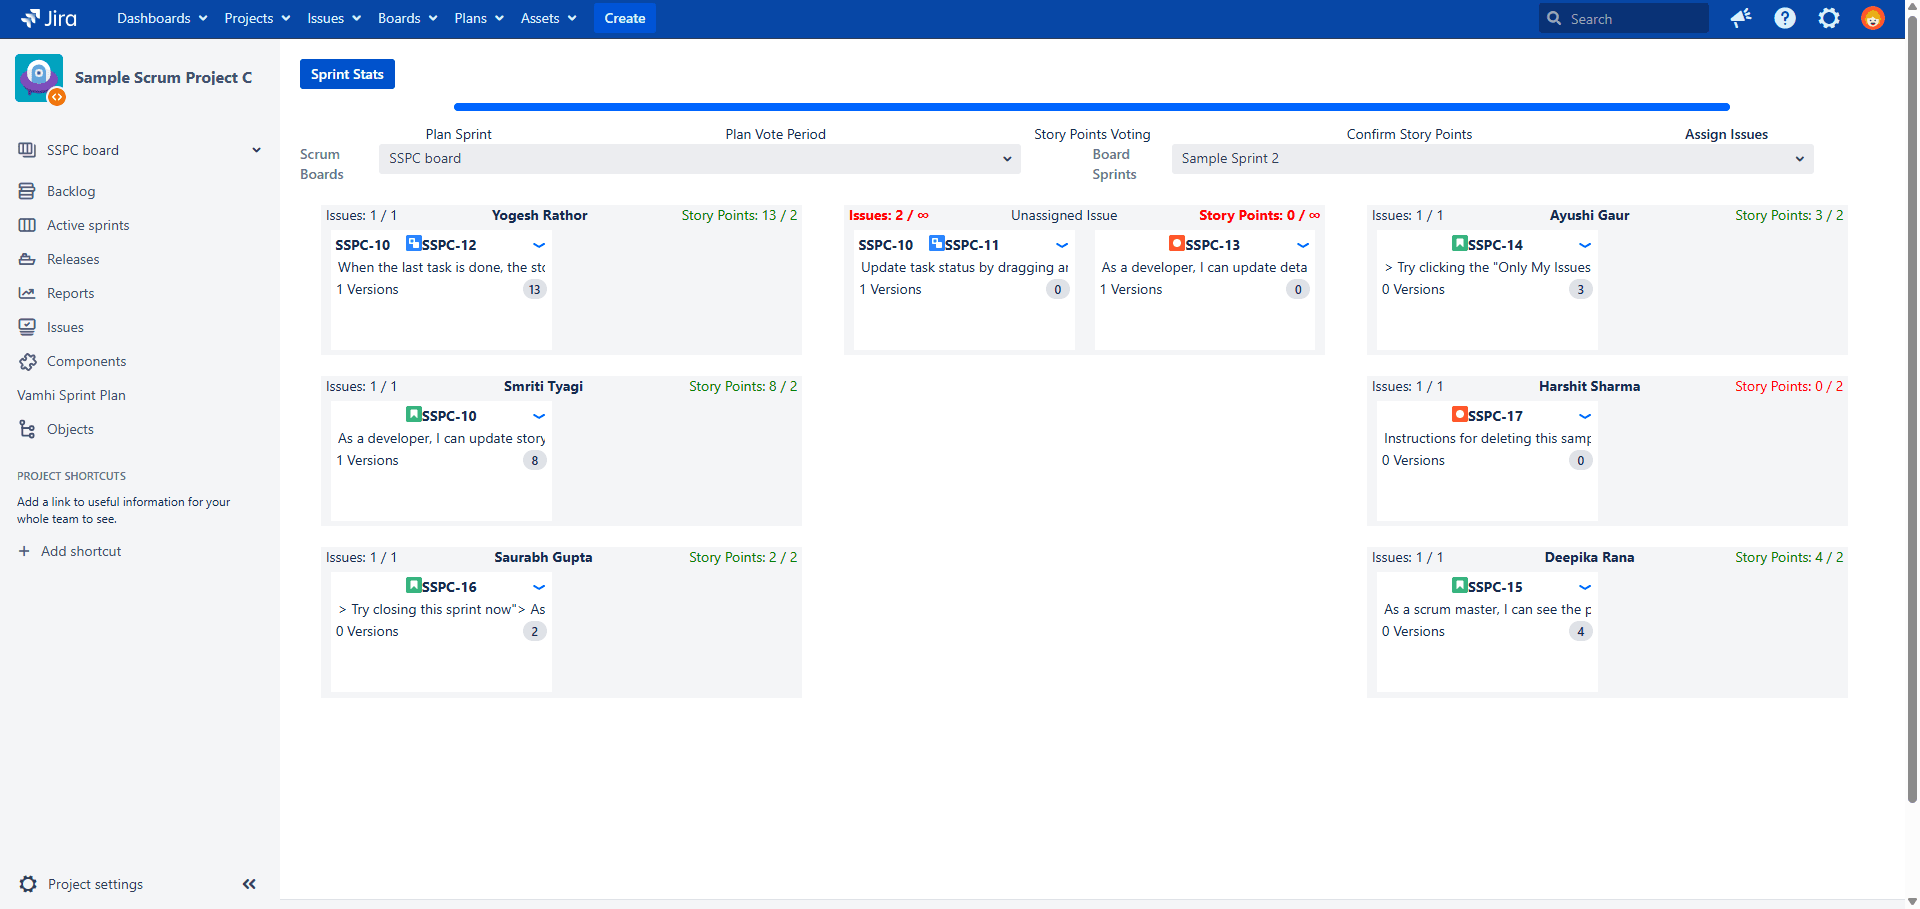Viewport: 1920px width, 909px height.
Task: Open the notifications megaphone icon
Action: (x=1741, y=18)
